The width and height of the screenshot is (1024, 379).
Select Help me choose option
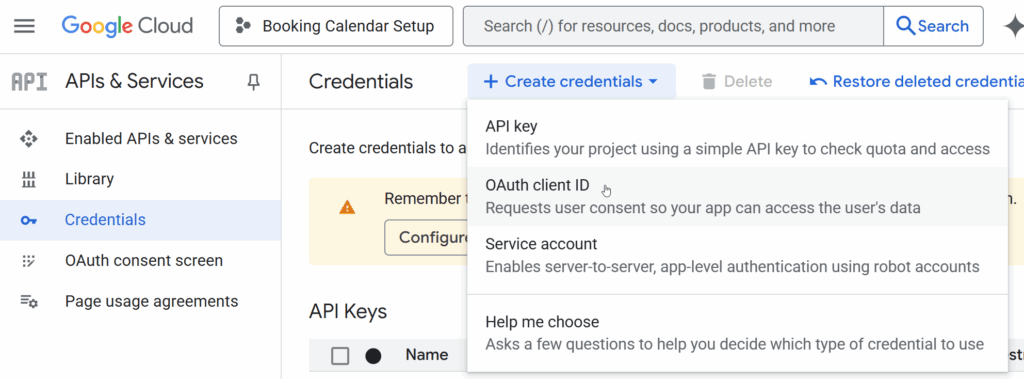[737, 333]
